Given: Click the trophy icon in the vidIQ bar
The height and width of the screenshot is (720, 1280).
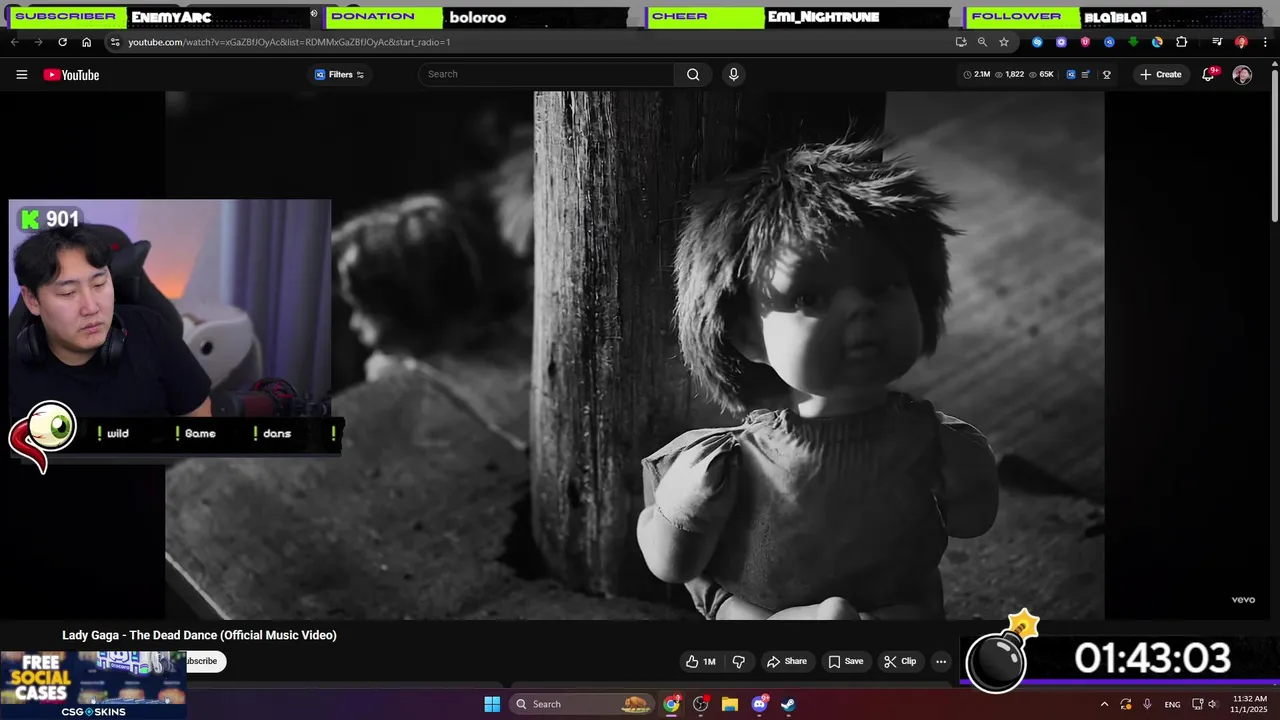Looking at the screenshot, I should click(x=1107, y=75).
